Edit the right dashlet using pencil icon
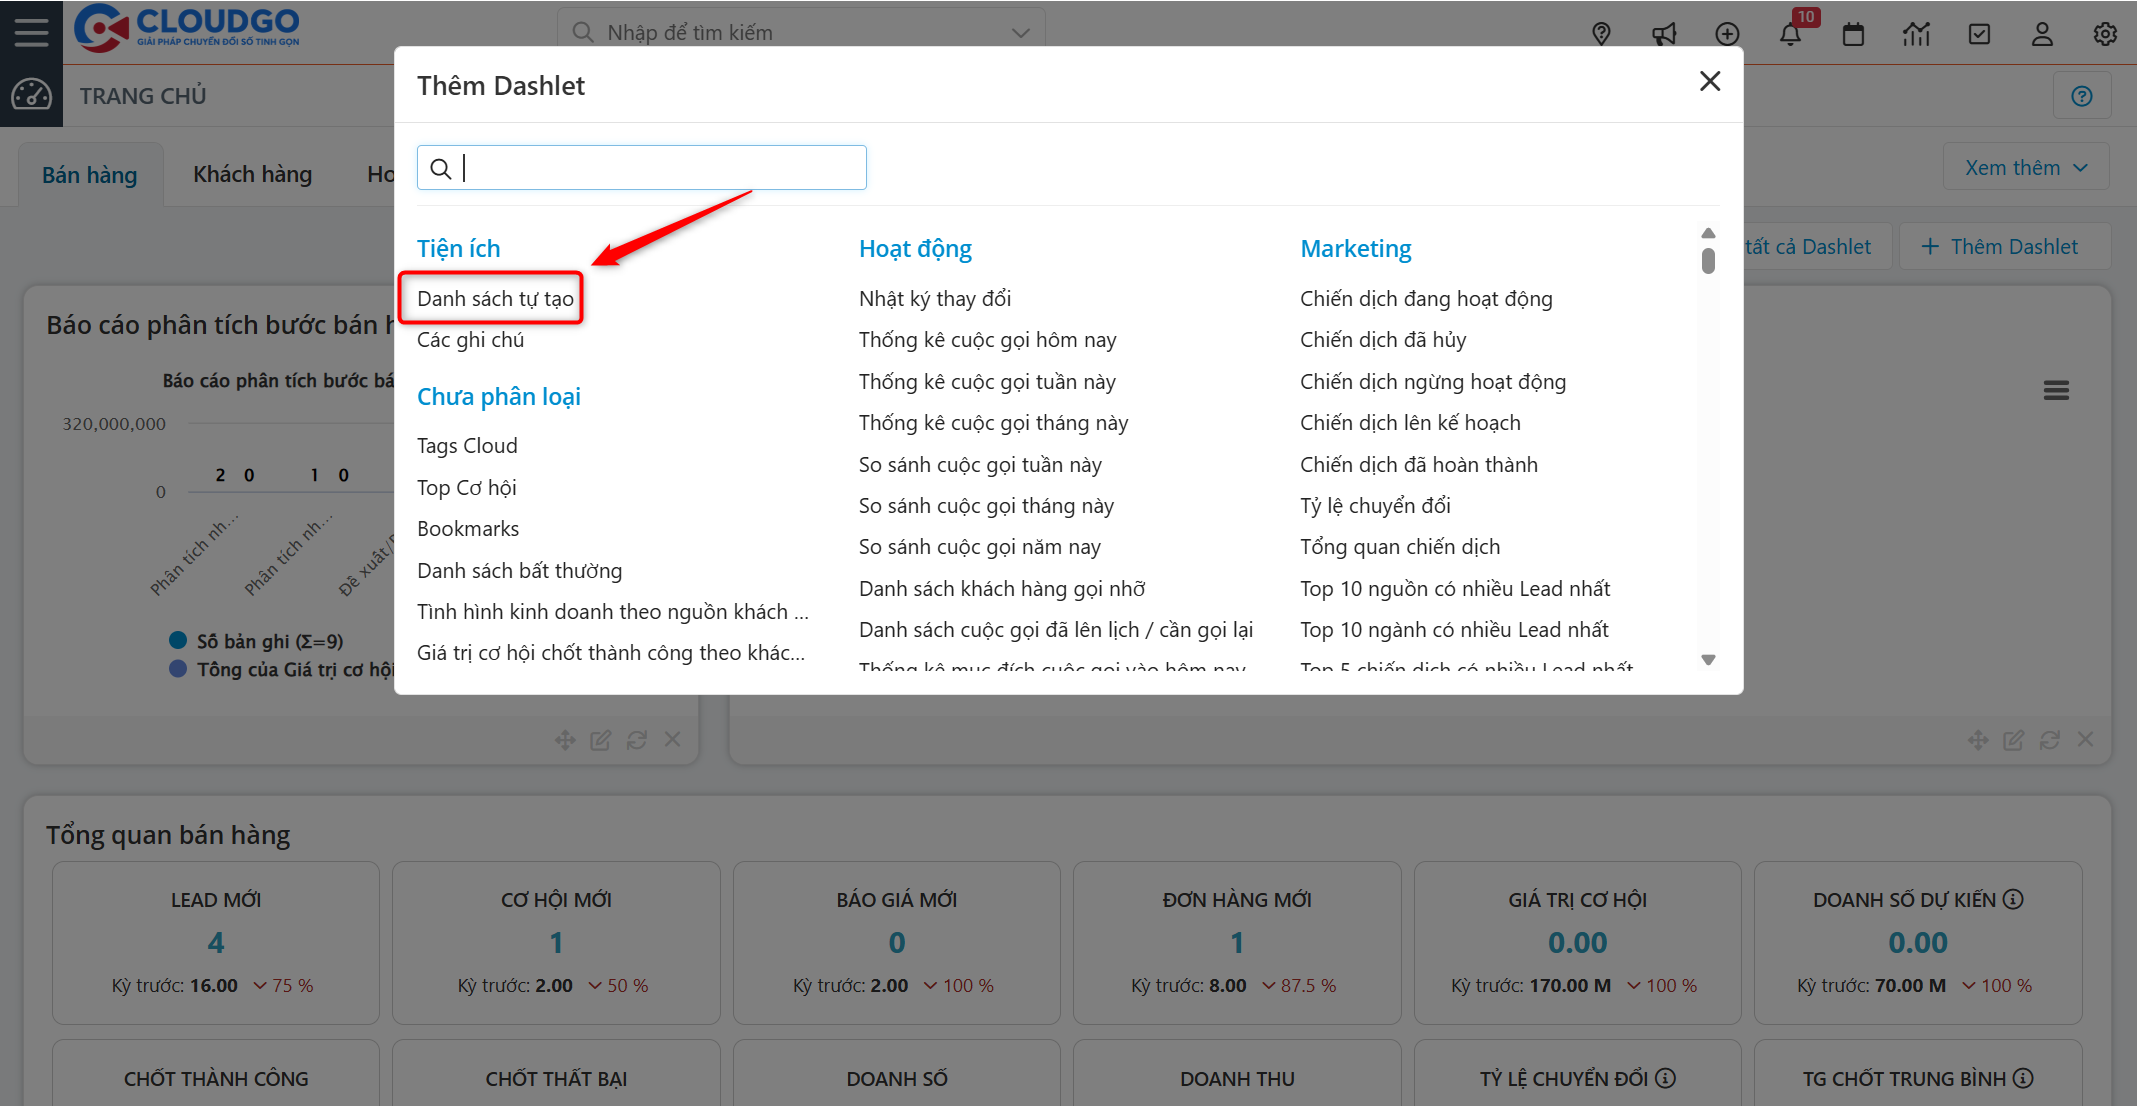This screenshot has width=2140, height=1106. point(2014,740)
